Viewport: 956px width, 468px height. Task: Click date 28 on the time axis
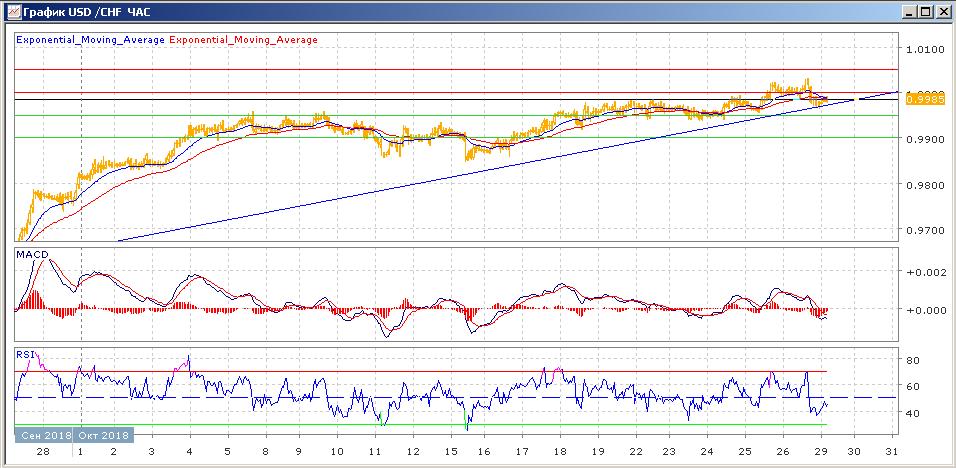[45, 452]
